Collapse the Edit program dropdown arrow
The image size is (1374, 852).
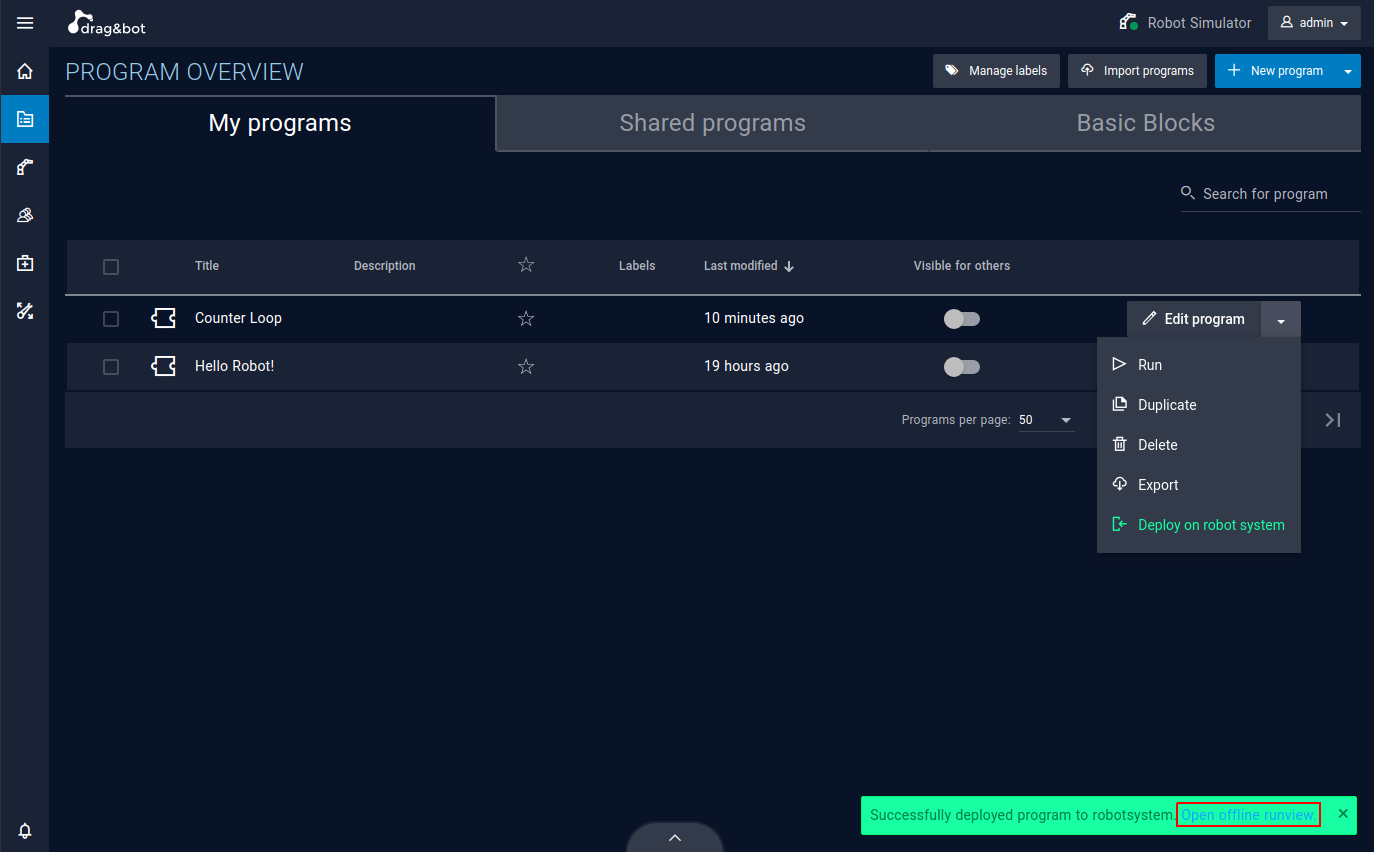point(1281,319)
